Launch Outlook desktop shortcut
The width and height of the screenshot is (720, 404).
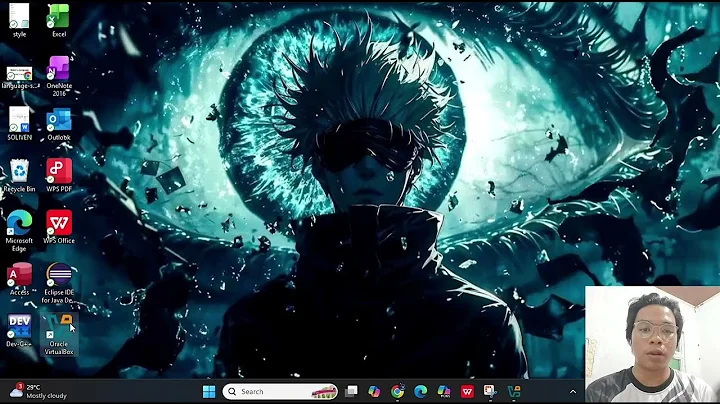pos(59,123)
